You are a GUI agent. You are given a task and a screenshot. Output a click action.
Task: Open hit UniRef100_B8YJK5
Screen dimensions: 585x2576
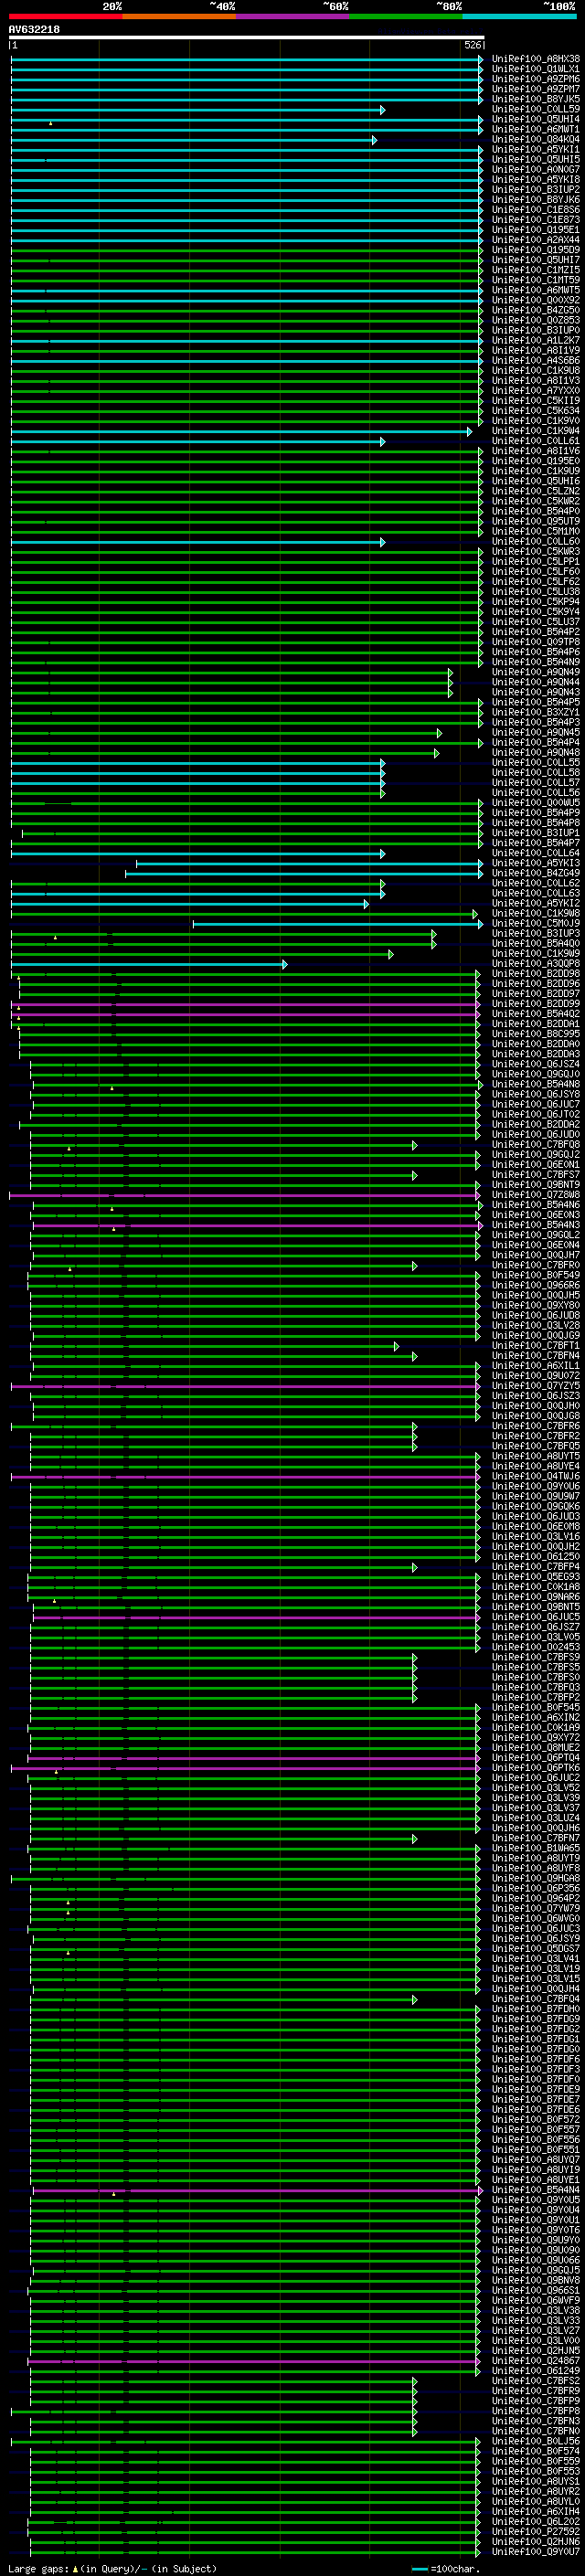(x=535, y=99)
